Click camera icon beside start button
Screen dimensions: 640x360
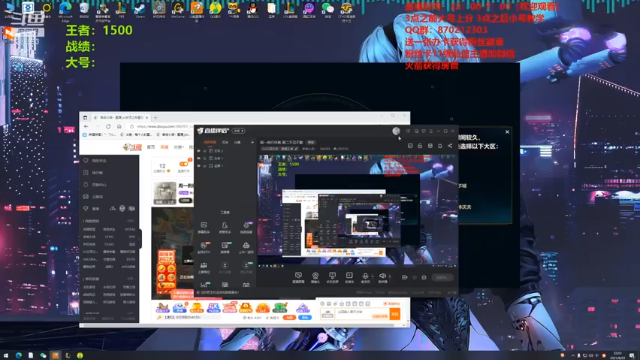click(x=404, y=278)
